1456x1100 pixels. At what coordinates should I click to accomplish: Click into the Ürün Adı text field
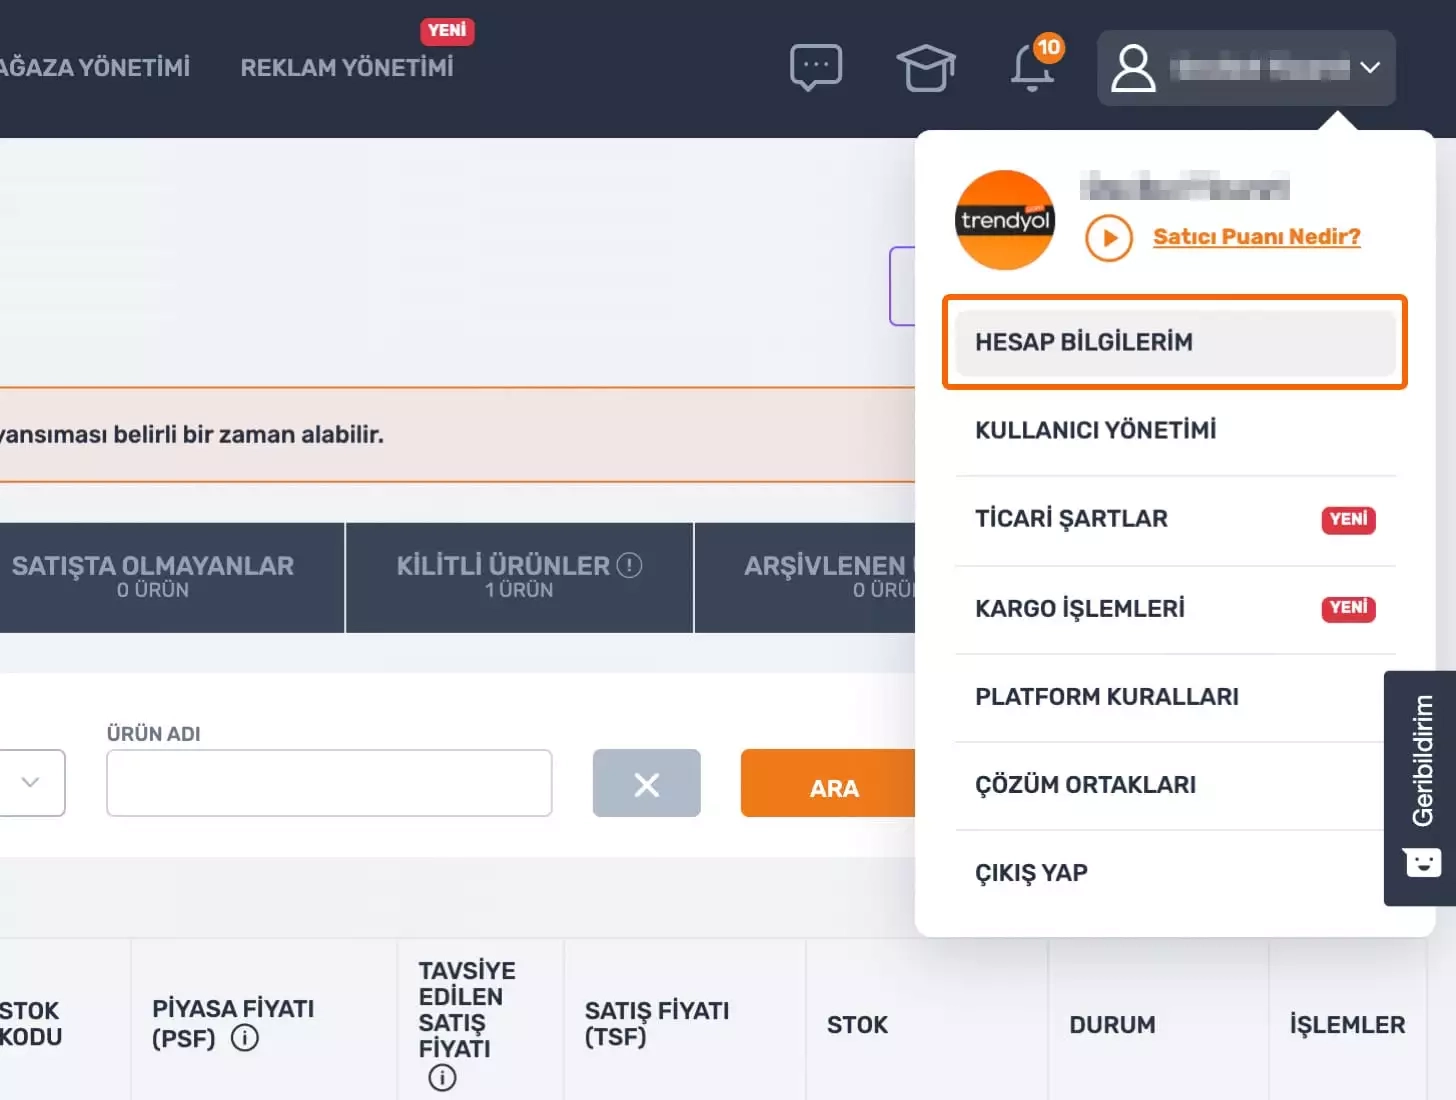tap(329, 783)
